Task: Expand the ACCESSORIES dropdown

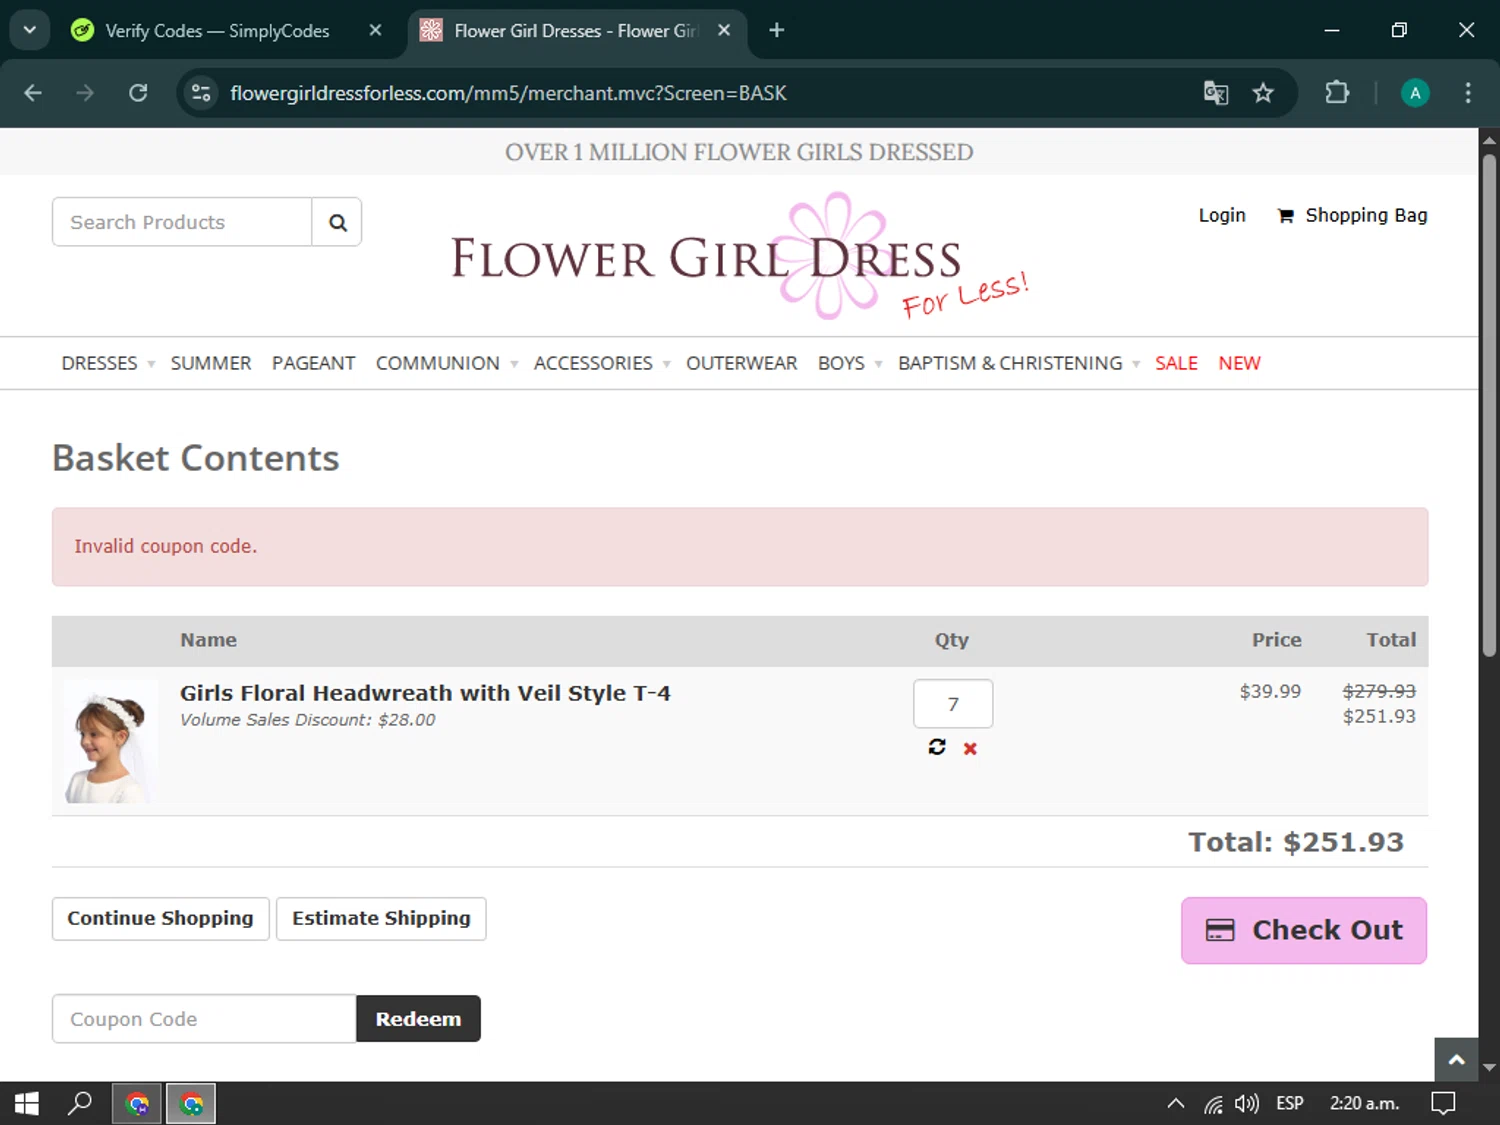Action: (602, 363)
